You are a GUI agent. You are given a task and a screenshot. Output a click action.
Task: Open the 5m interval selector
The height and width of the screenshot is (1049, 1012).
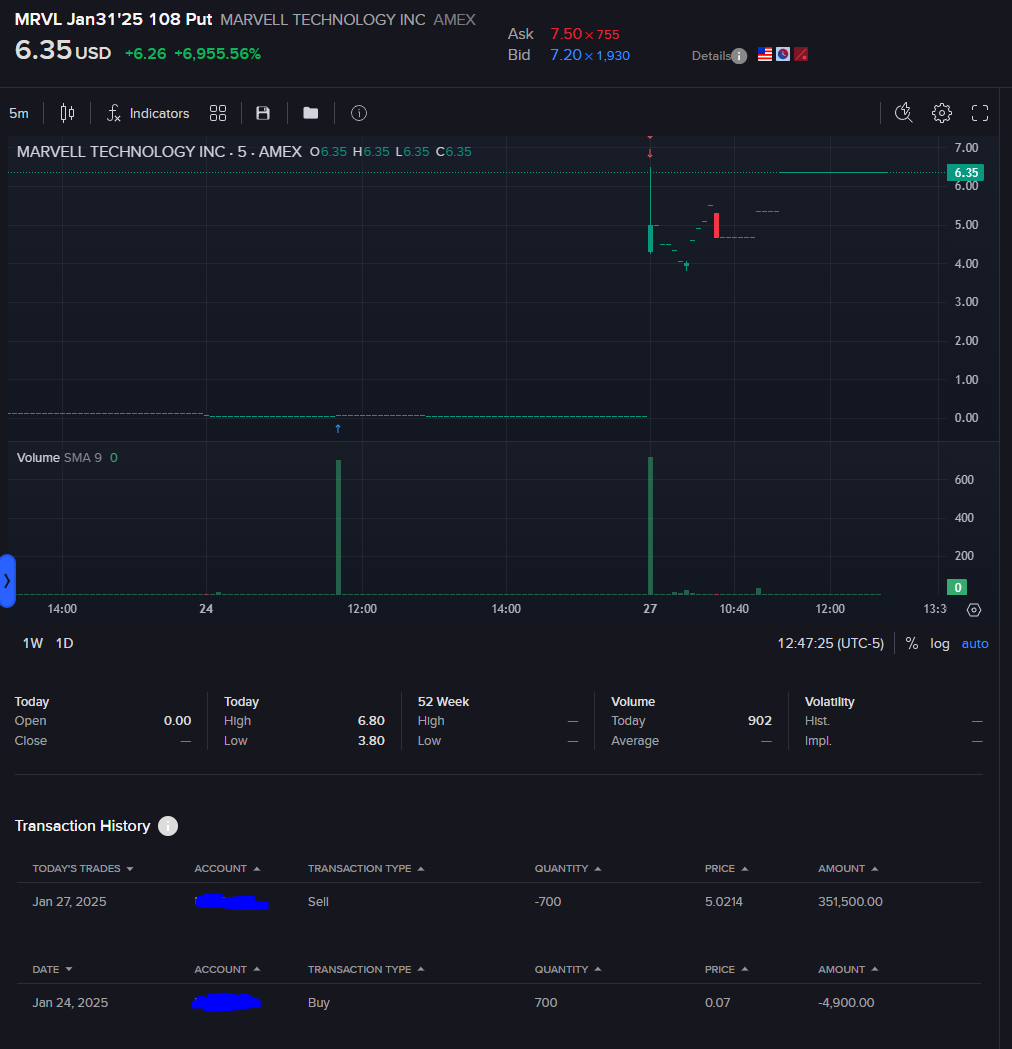click(x=19, y=113)
